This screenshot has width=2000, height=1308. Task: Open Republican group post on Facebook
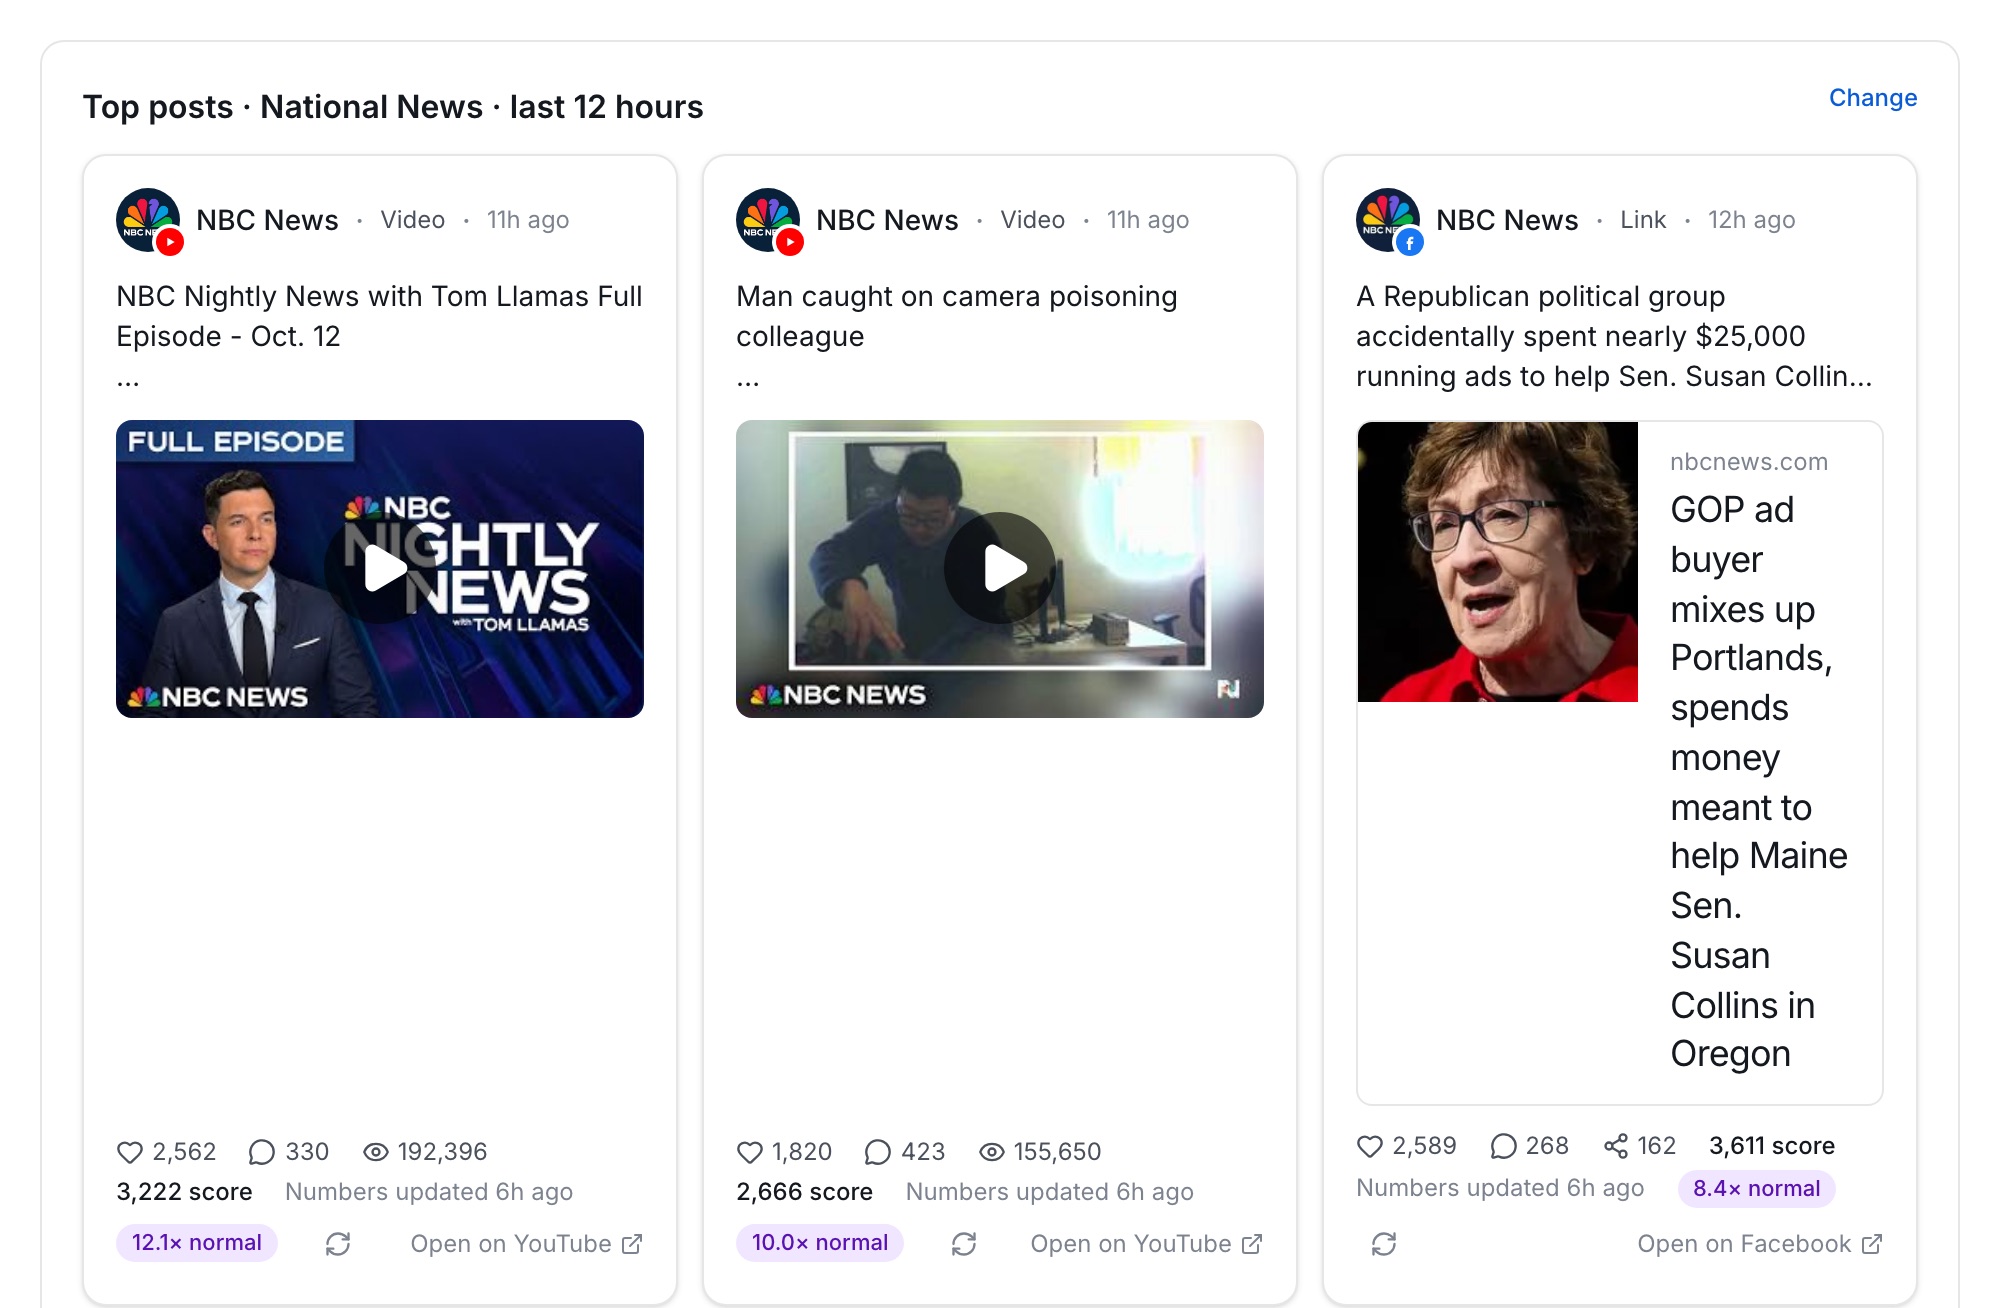click(x=1760, y=1244)
